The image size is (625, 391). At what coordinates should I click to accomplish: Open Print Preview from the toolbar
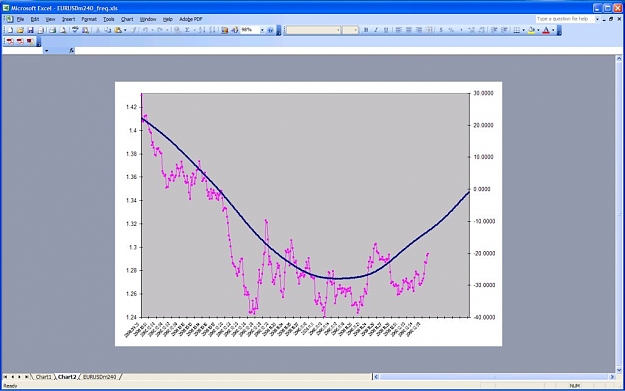pyautogui.click(x=63, y=30)
